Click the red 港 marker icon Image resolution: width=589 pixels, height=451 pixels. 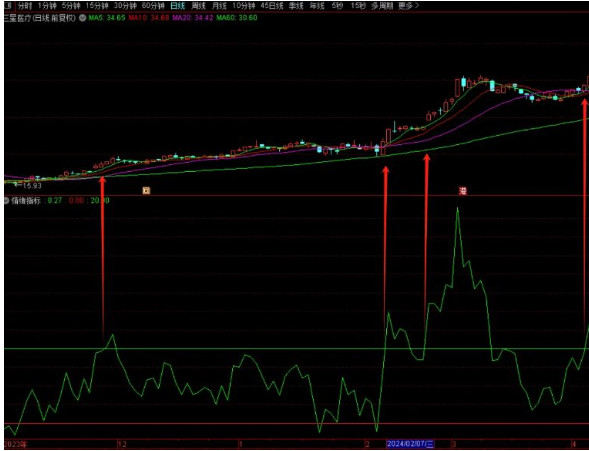[x=462, y=191]
